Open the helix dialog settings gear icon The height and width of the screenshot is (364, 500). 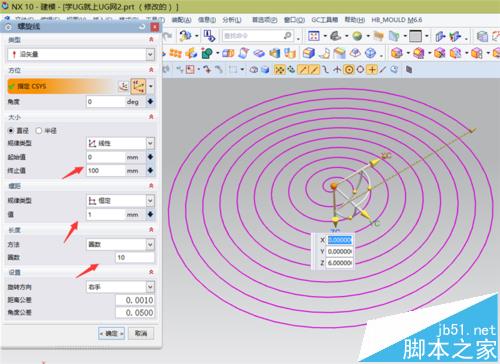click(8, 27)
